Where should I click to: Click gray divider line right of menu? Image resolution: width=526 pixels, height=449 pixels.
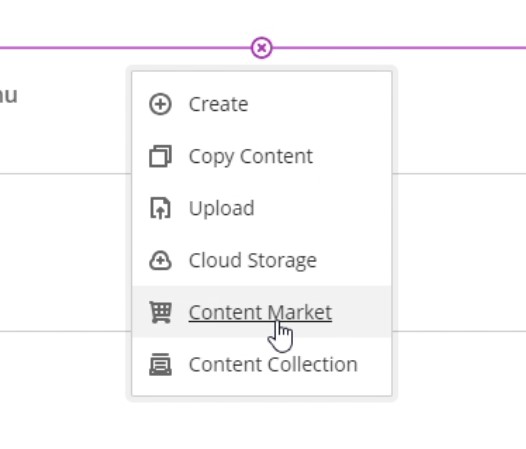point(459,174)
